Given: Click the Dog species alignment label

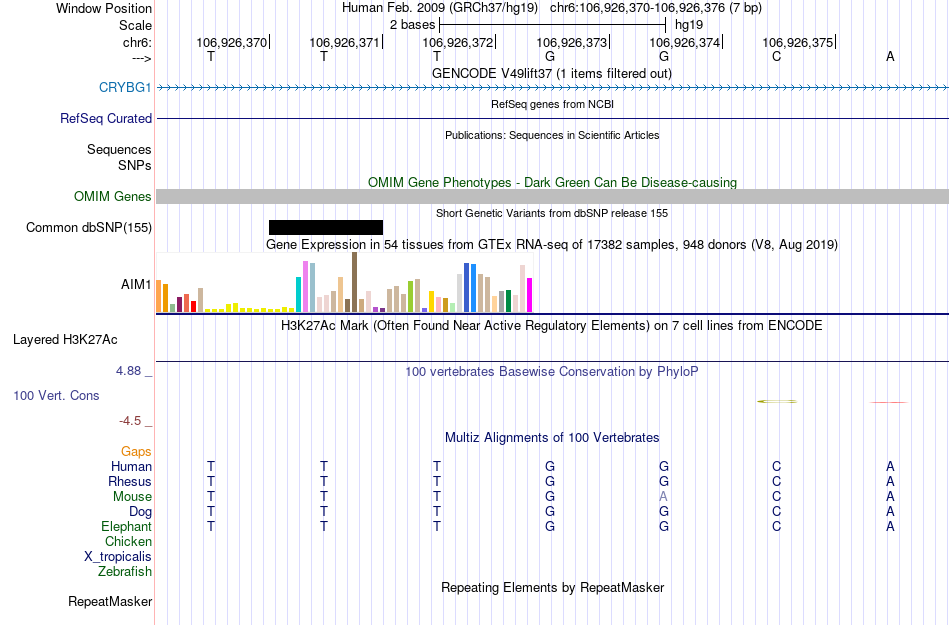Looking at the screenshot, I should tap(140, 512).
